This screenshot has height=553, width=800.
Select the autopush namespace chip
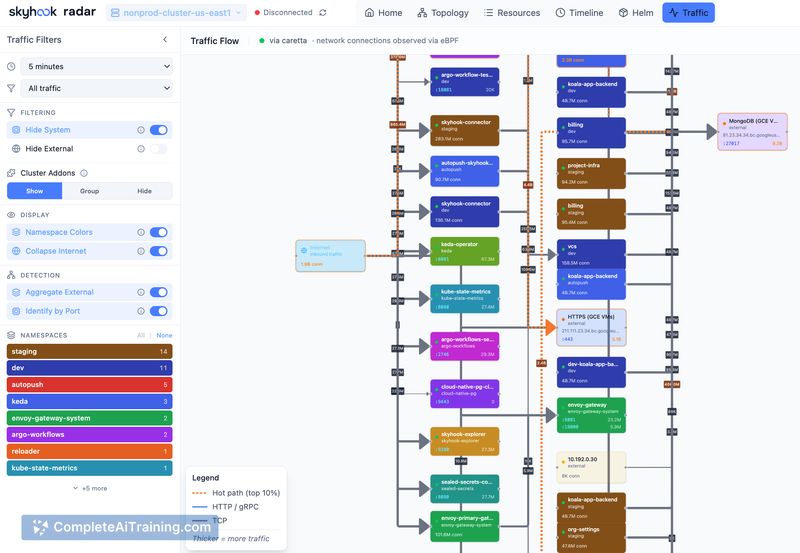coord(89,385)
